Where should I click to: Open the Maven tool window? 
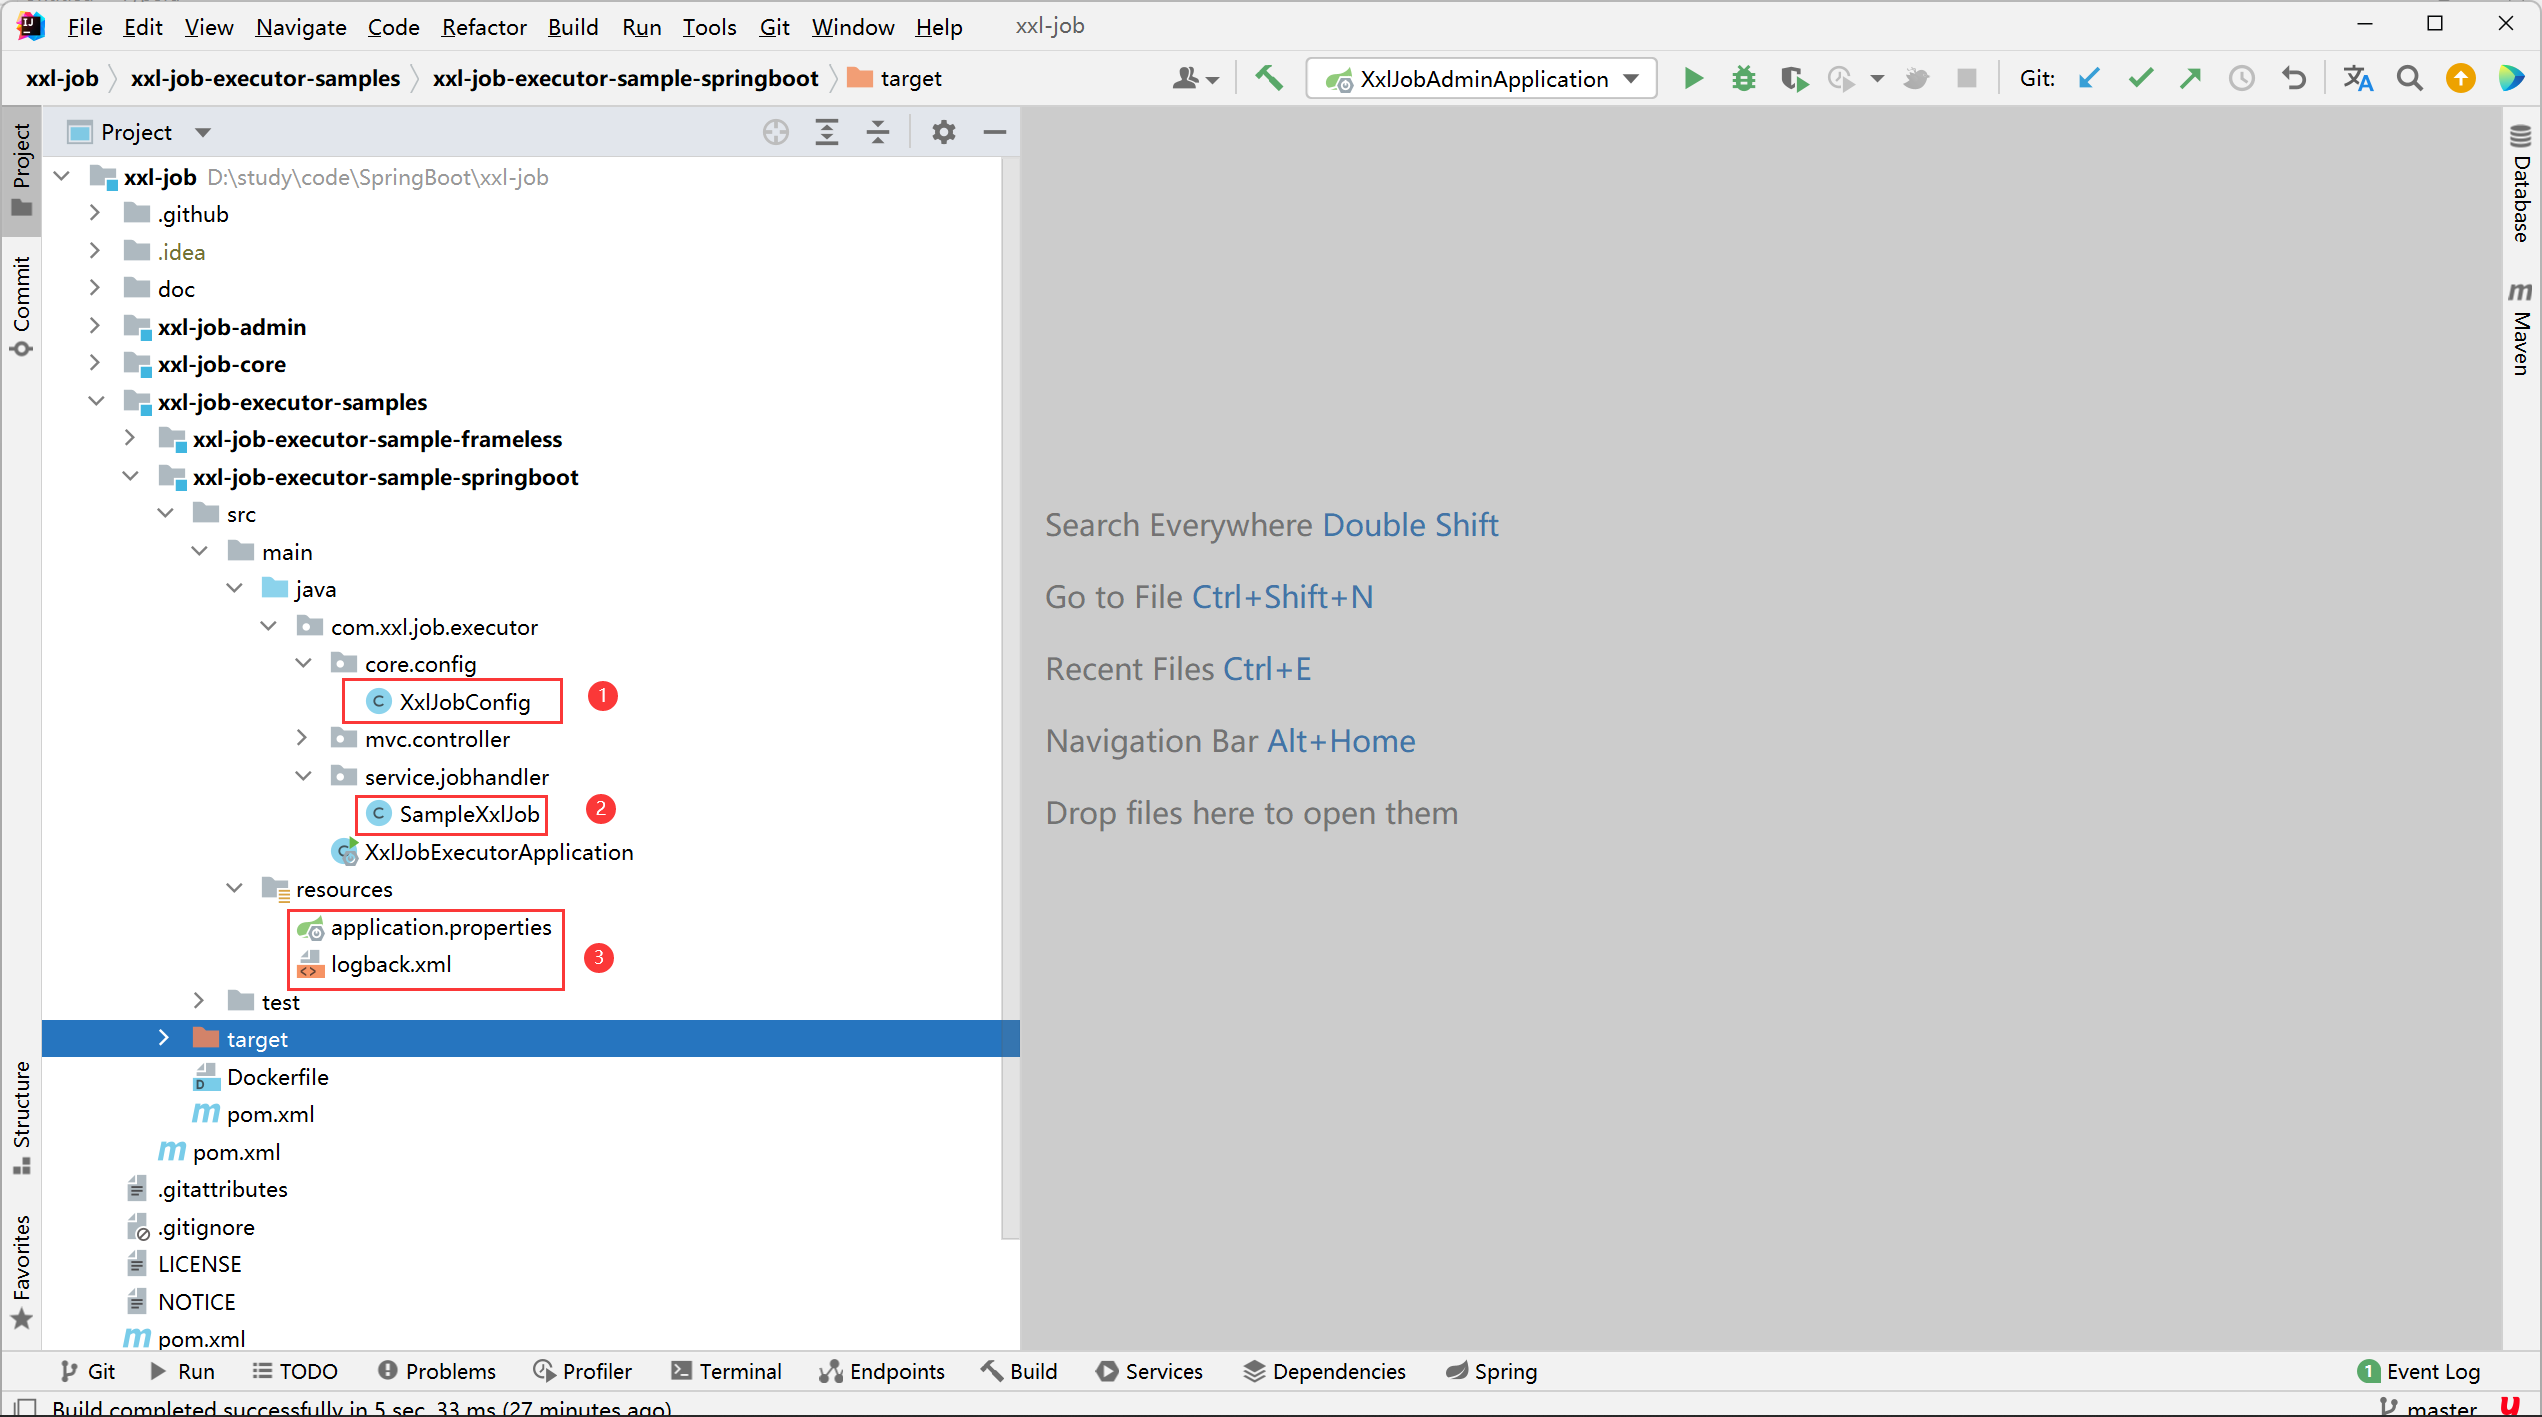tap(2521, 328)
